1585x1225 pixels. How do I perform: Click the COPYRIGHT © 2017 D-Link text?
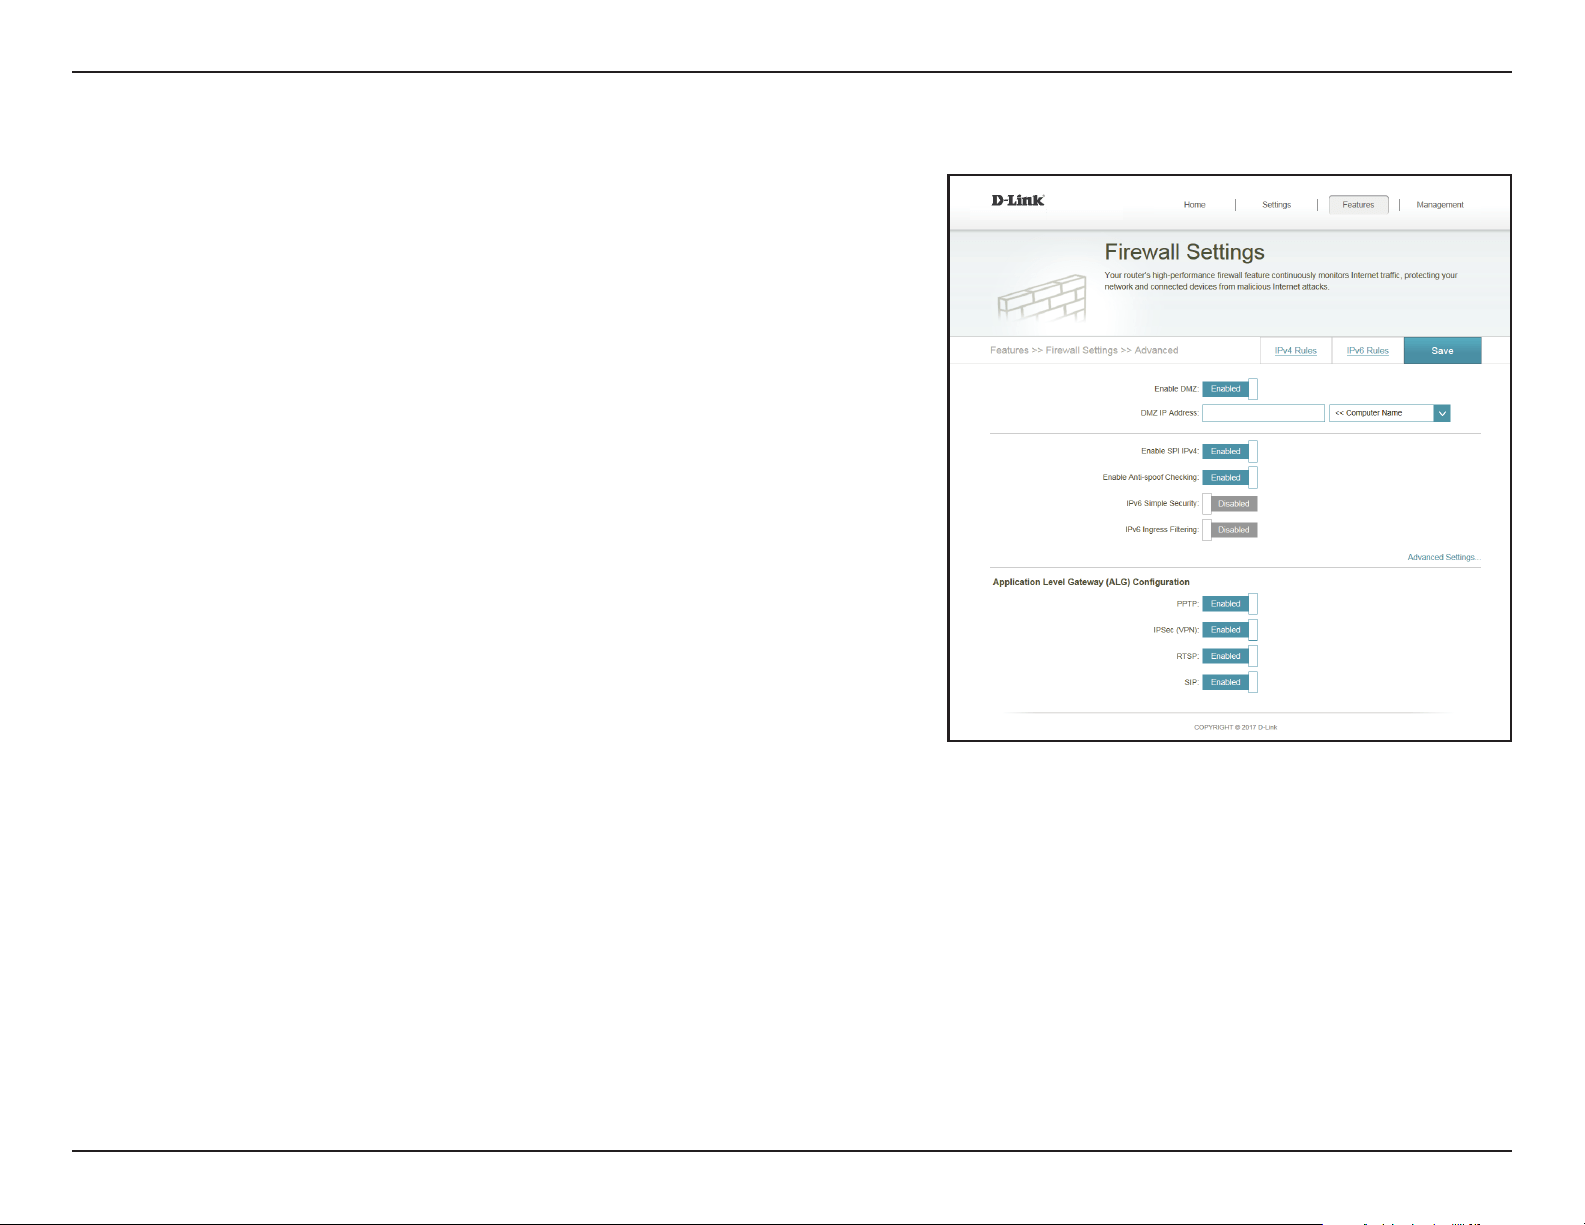click(1235, 727)
